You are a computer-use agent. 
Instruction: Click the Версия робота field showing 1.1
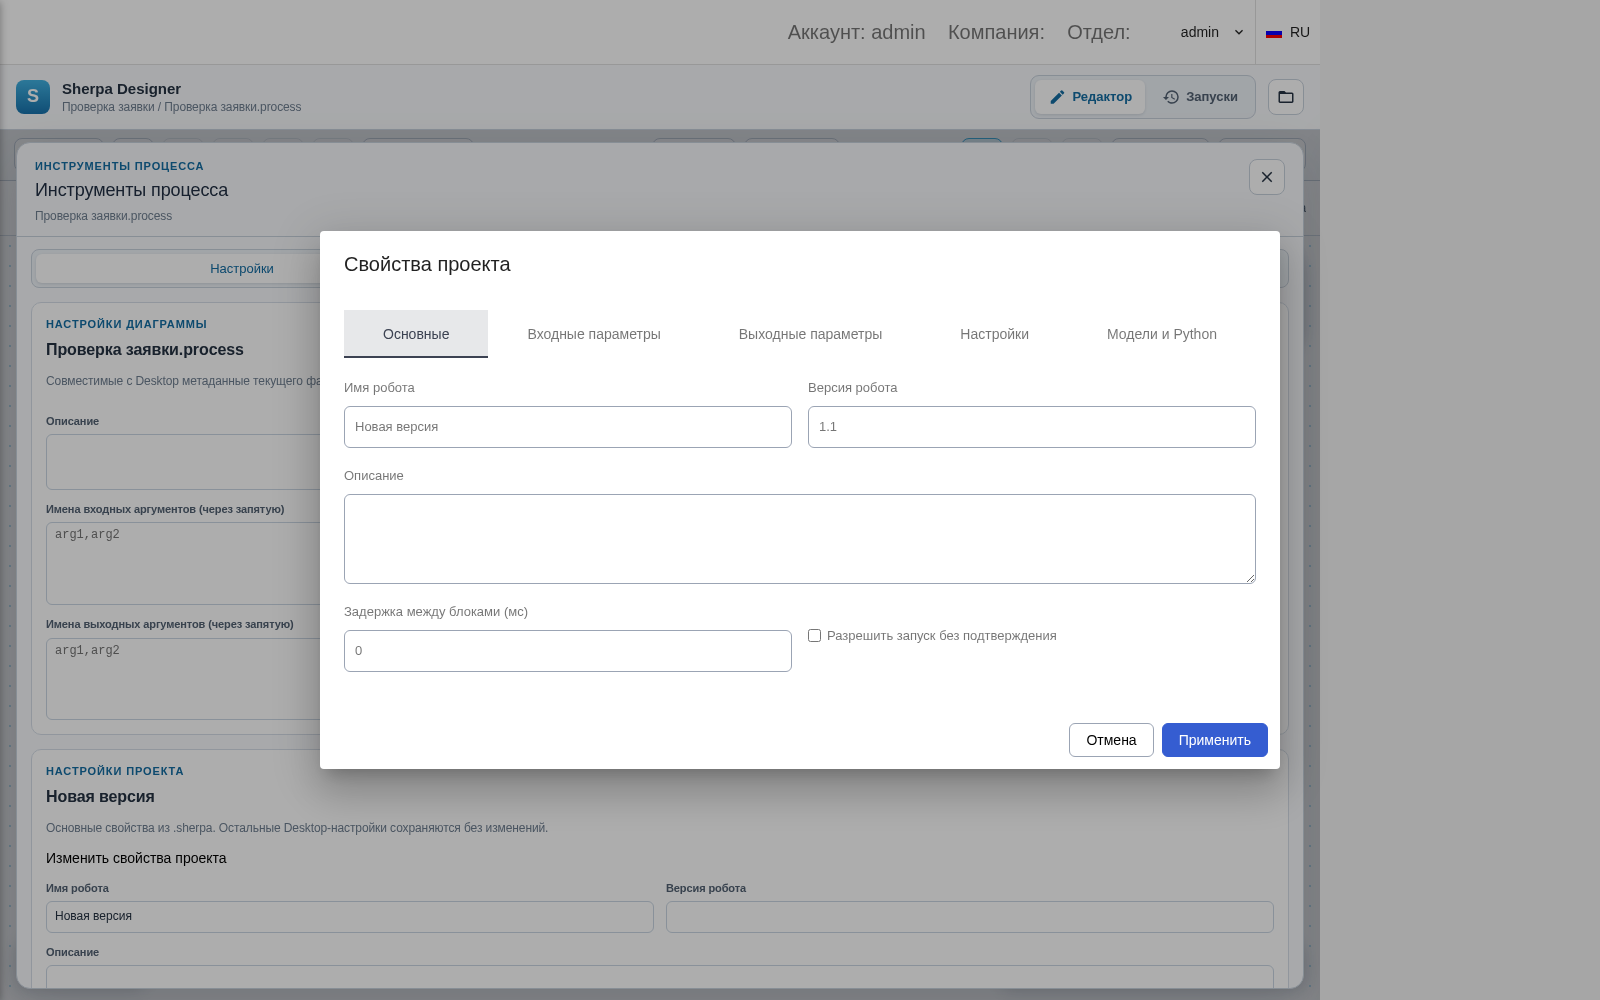coord(1032,427)
